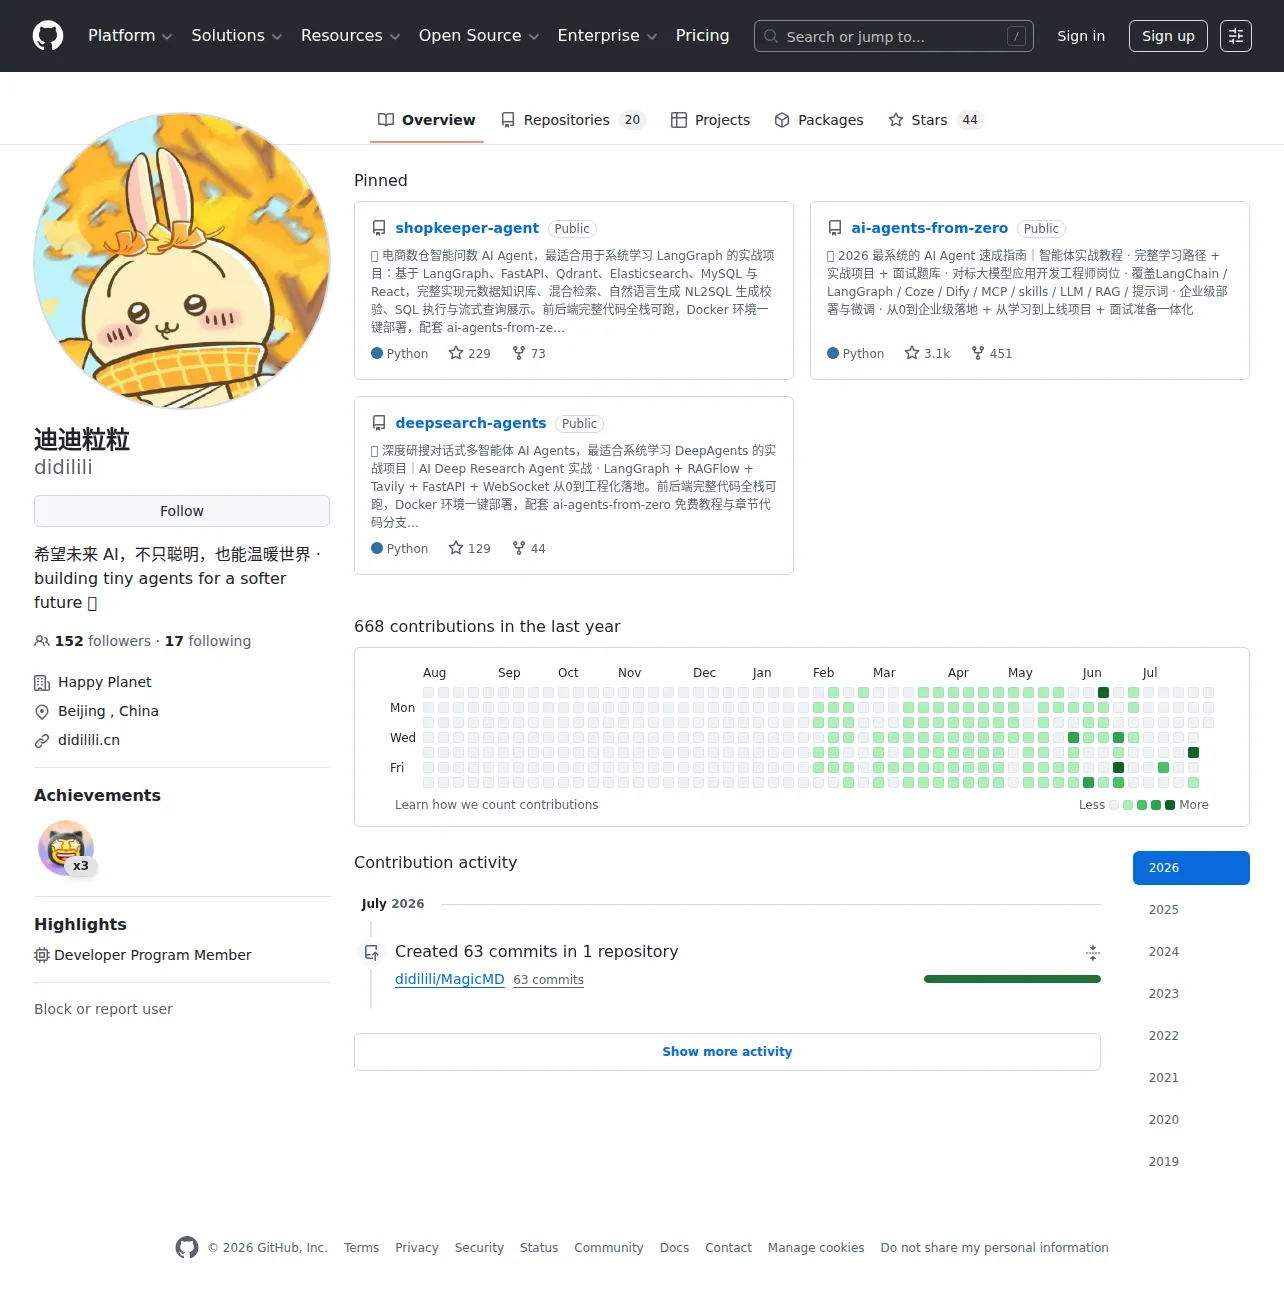Image resolution: width=1284 pixels, height=1301 pixels.
Task: Open the Pricing page
Action: click(x=703, y=36)
